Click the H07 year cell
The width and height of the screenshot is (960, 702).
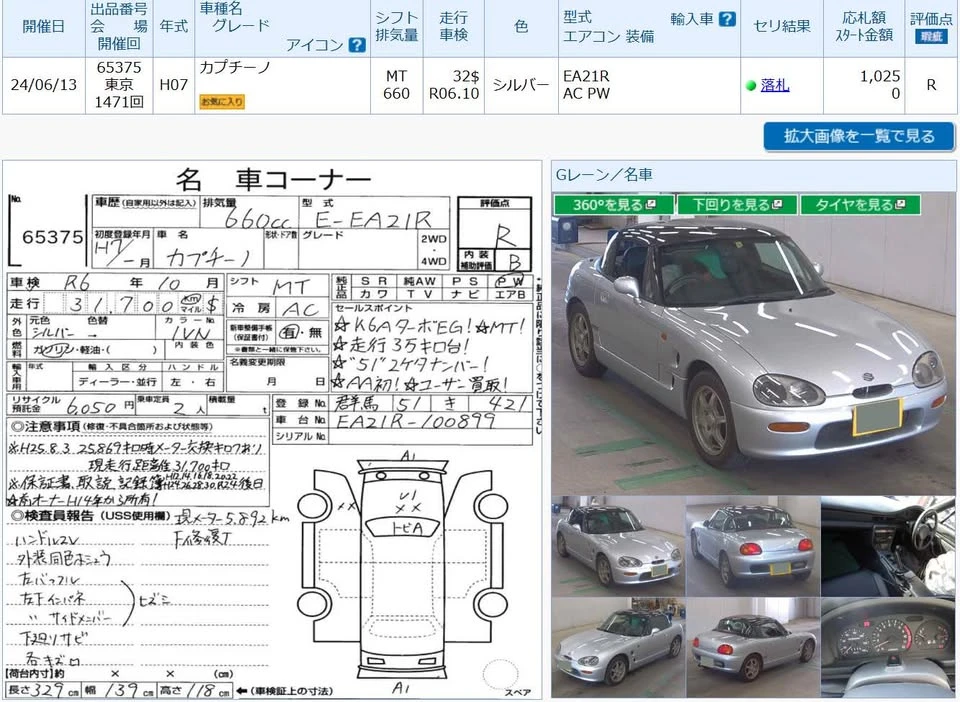point(174,85)
